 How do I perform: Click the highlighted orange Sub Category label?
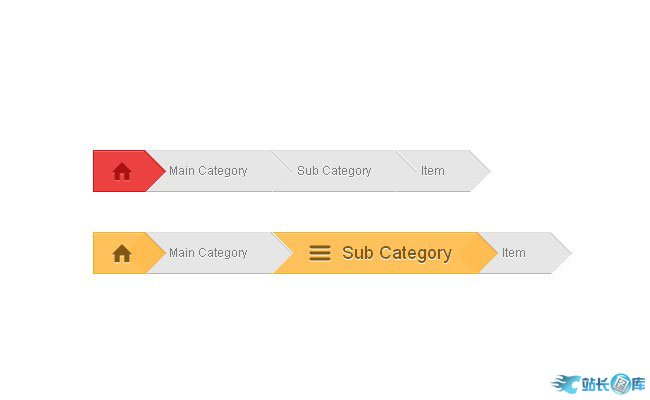(397, 253)
